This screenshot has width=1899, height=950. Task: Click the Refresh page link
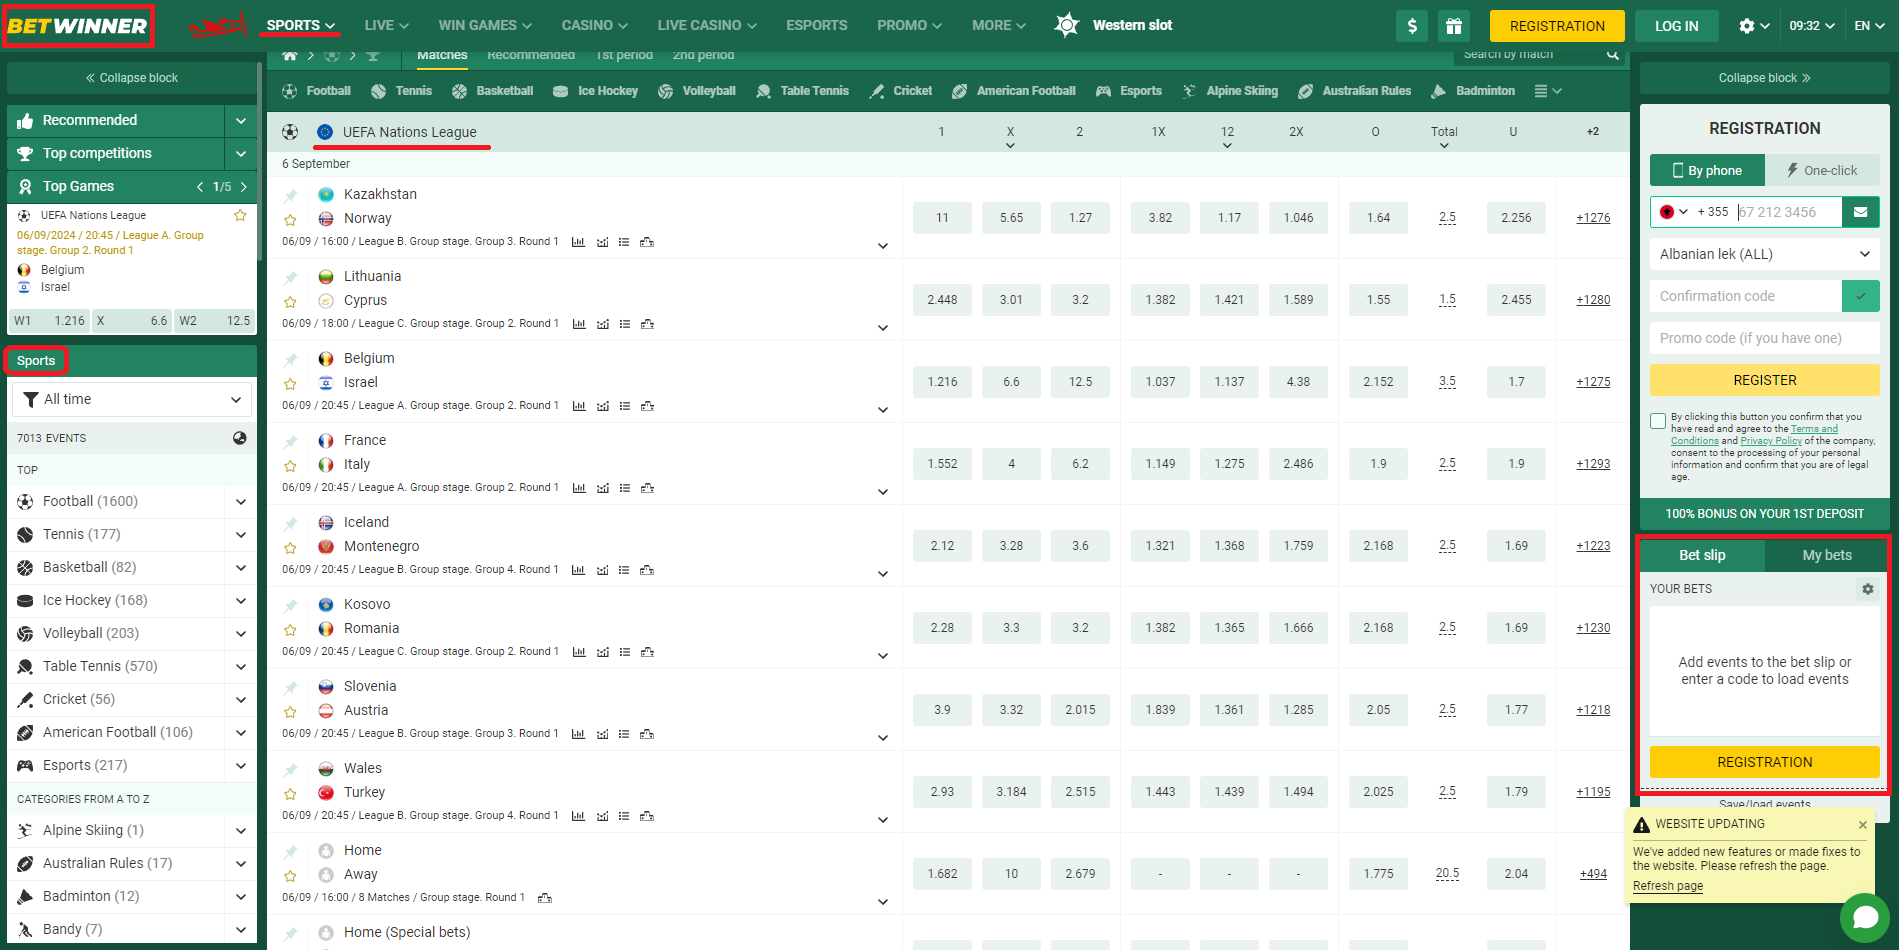(x=1668, y=886)
